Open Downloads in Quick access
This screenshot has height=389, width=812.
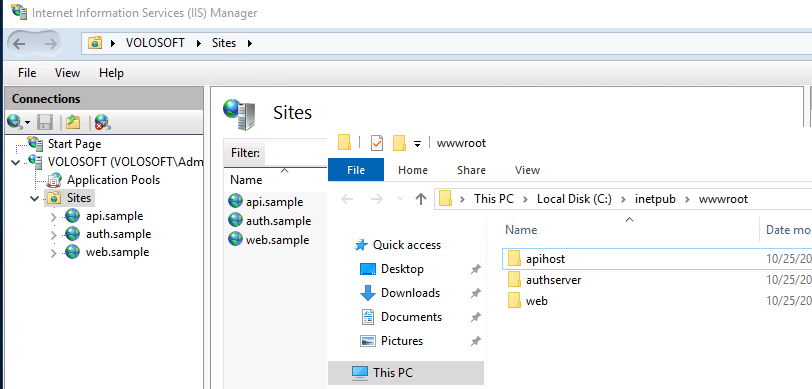coord(410,293)
